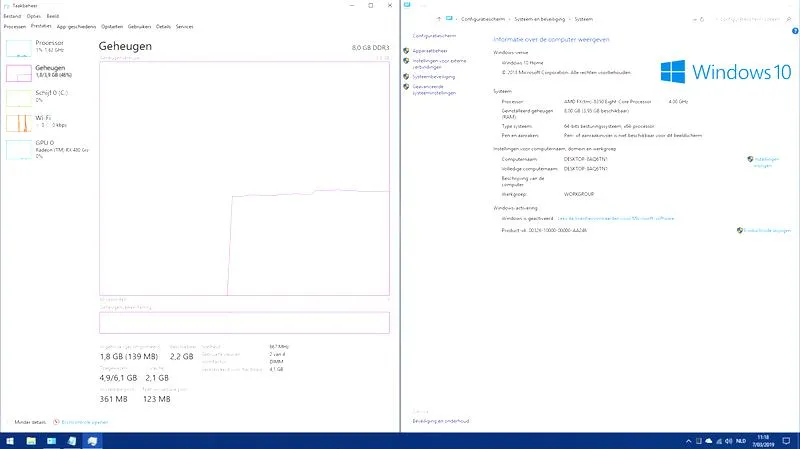The height and width of the screenshot is (449, 800).
Task: Click the Up arrow in the System window
Action: pyautogui.click(x=438, y=19)
